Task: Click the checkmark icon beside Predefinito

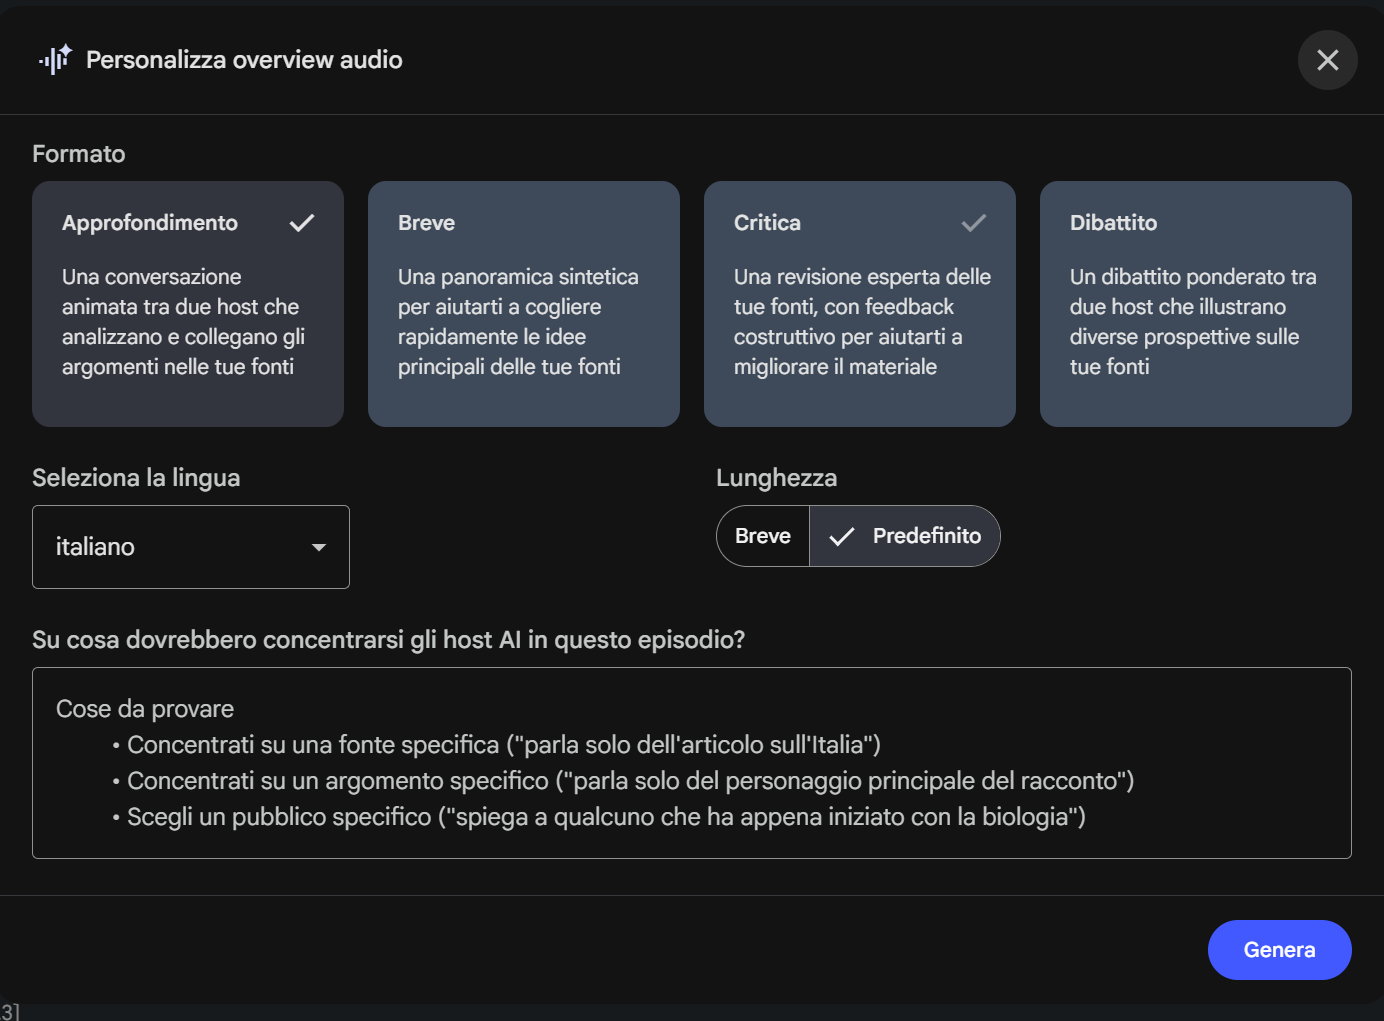Action: point(842,537)
